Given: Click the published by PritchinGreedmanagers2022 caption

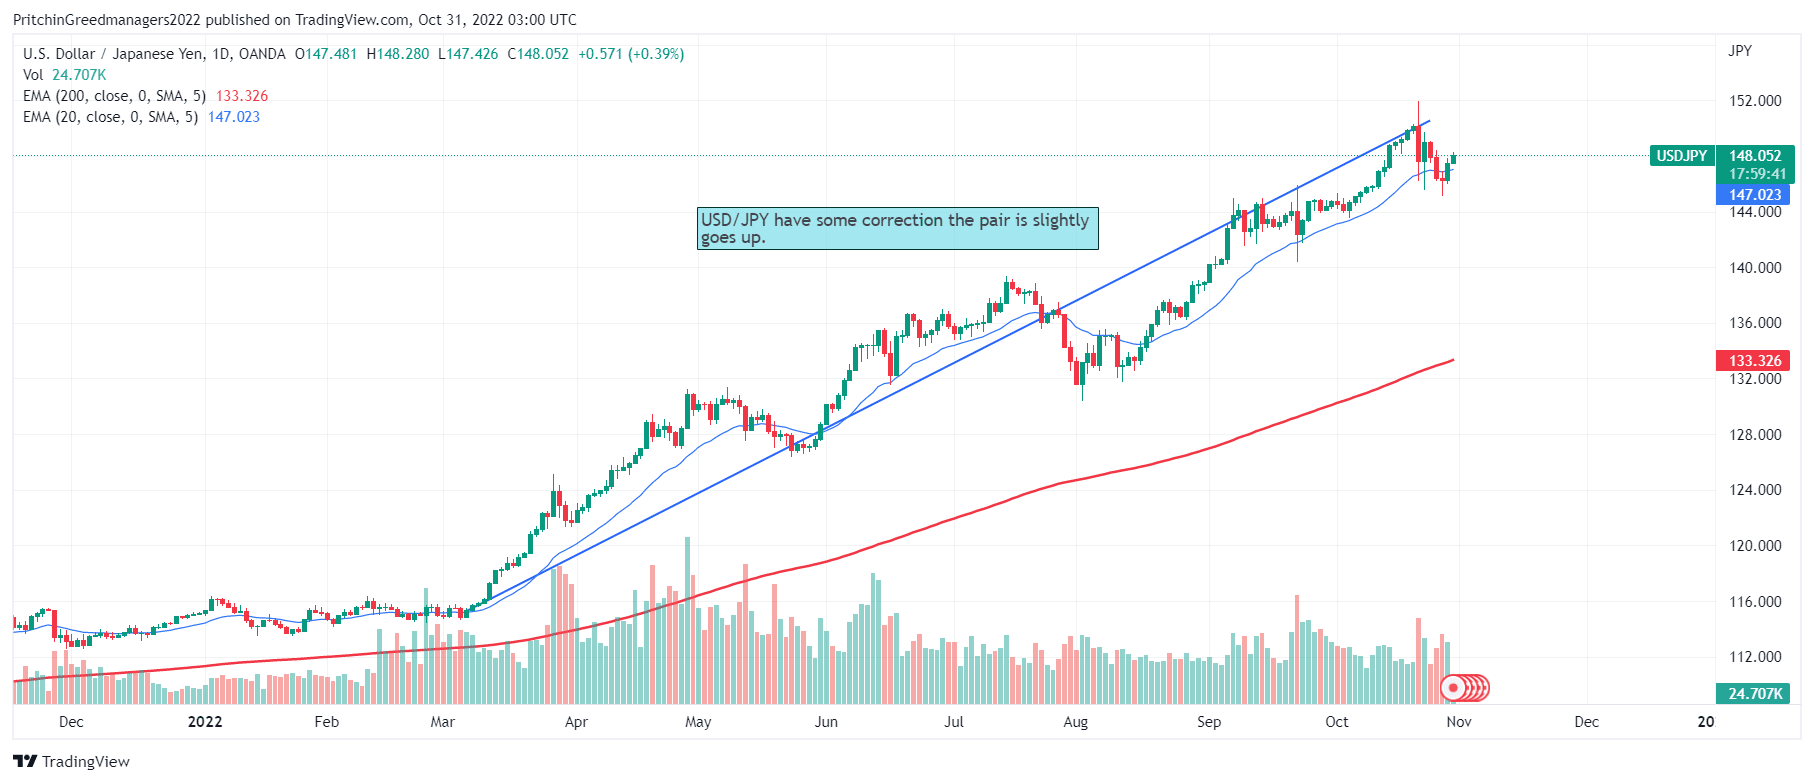Looking at the screenshot, I should [295, 19].
